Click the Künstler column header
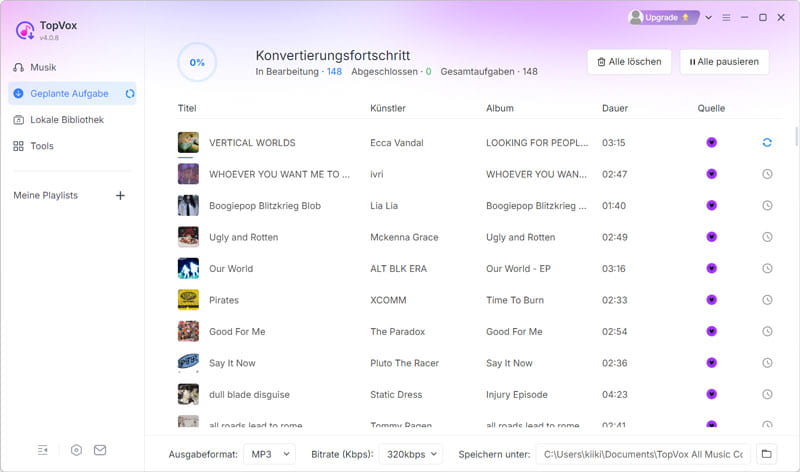The image size is (800, 472). (x=388, y=108)
